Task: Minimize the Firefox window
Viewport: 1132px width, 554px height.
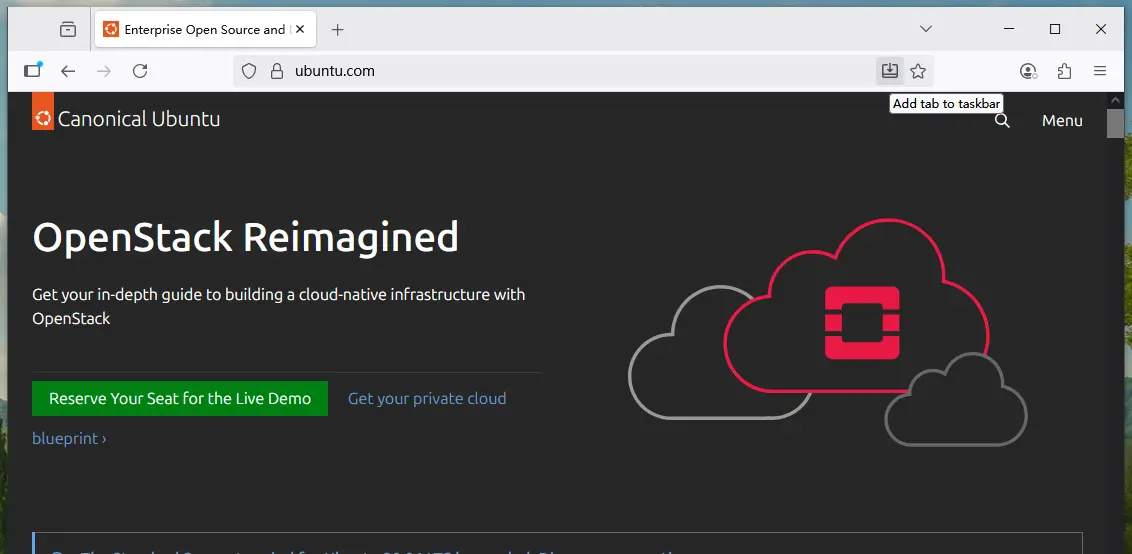Action: point(1009,29)
